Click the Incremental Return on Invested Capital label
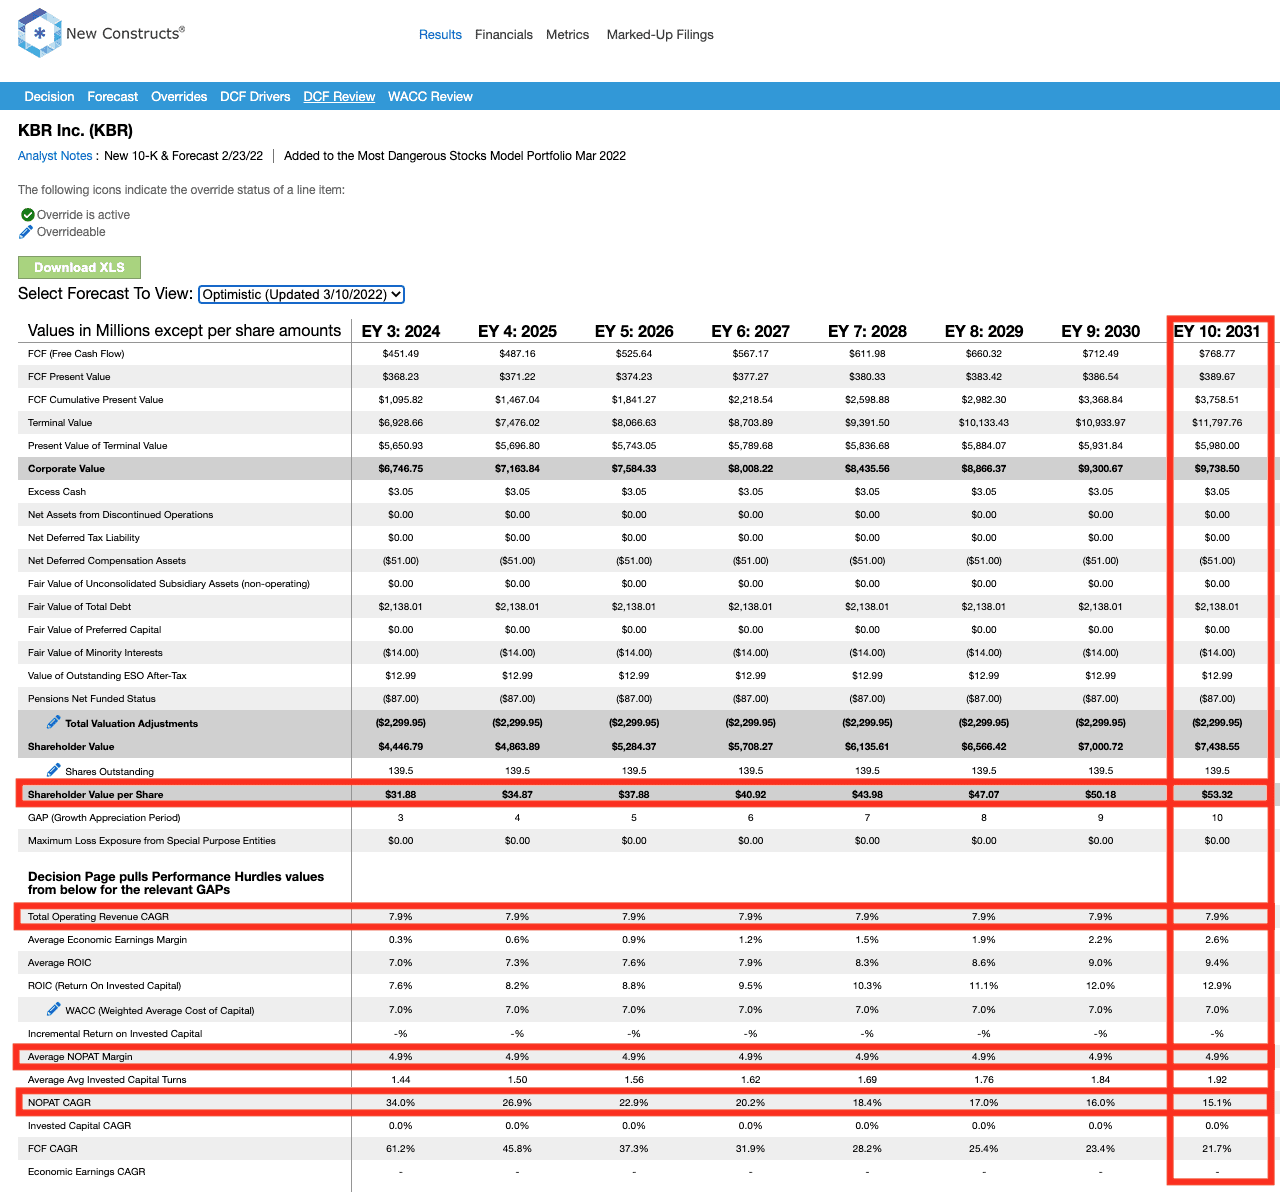 115,1034
